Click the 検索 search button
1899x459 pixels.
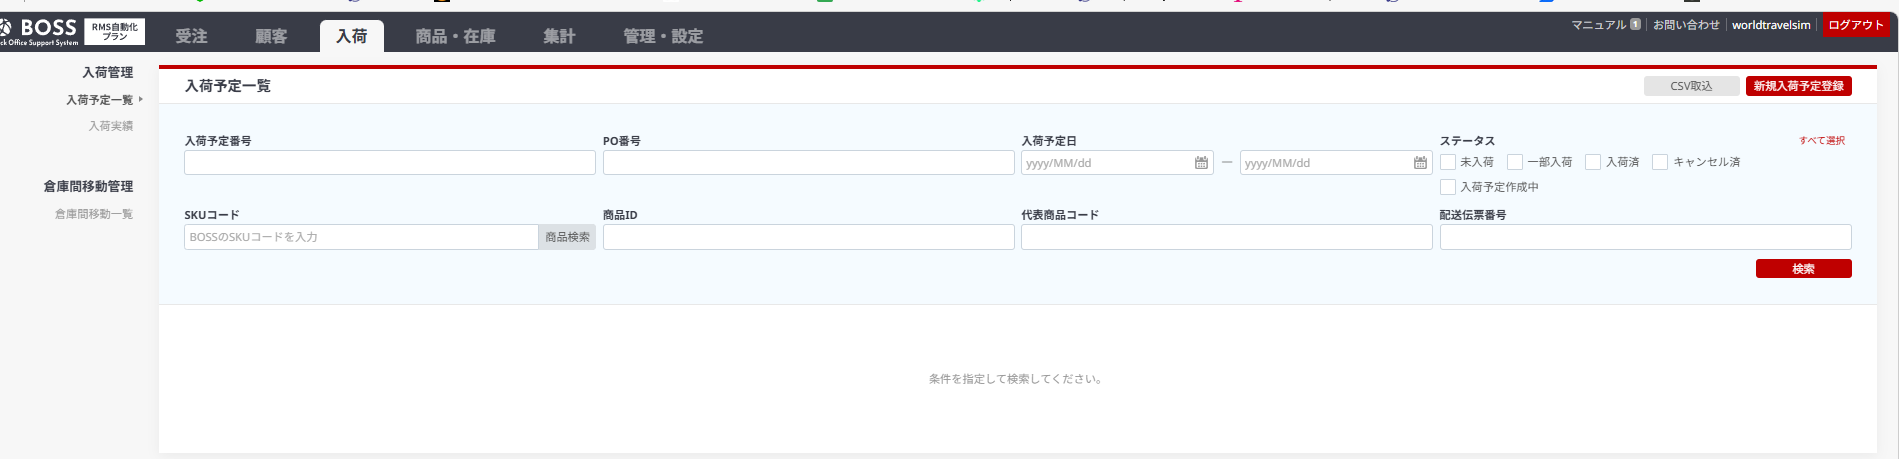click(1803, 269)
